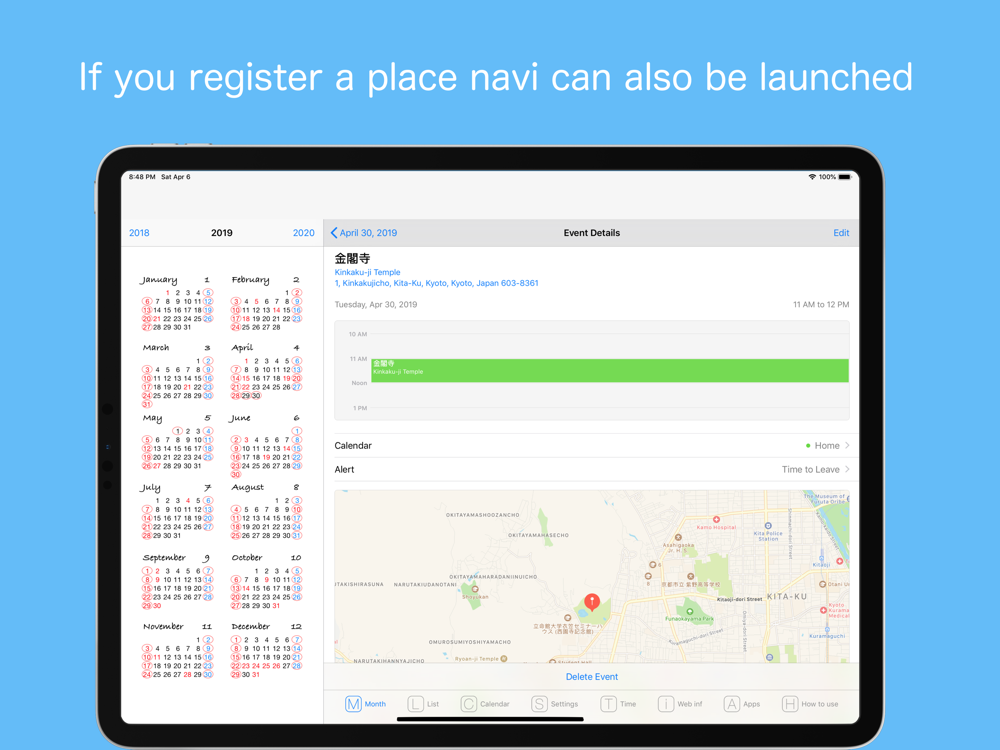Select the April month heading
This screenshot has width=1000, height=750.
pyautogui.click(x=242, y=348)
